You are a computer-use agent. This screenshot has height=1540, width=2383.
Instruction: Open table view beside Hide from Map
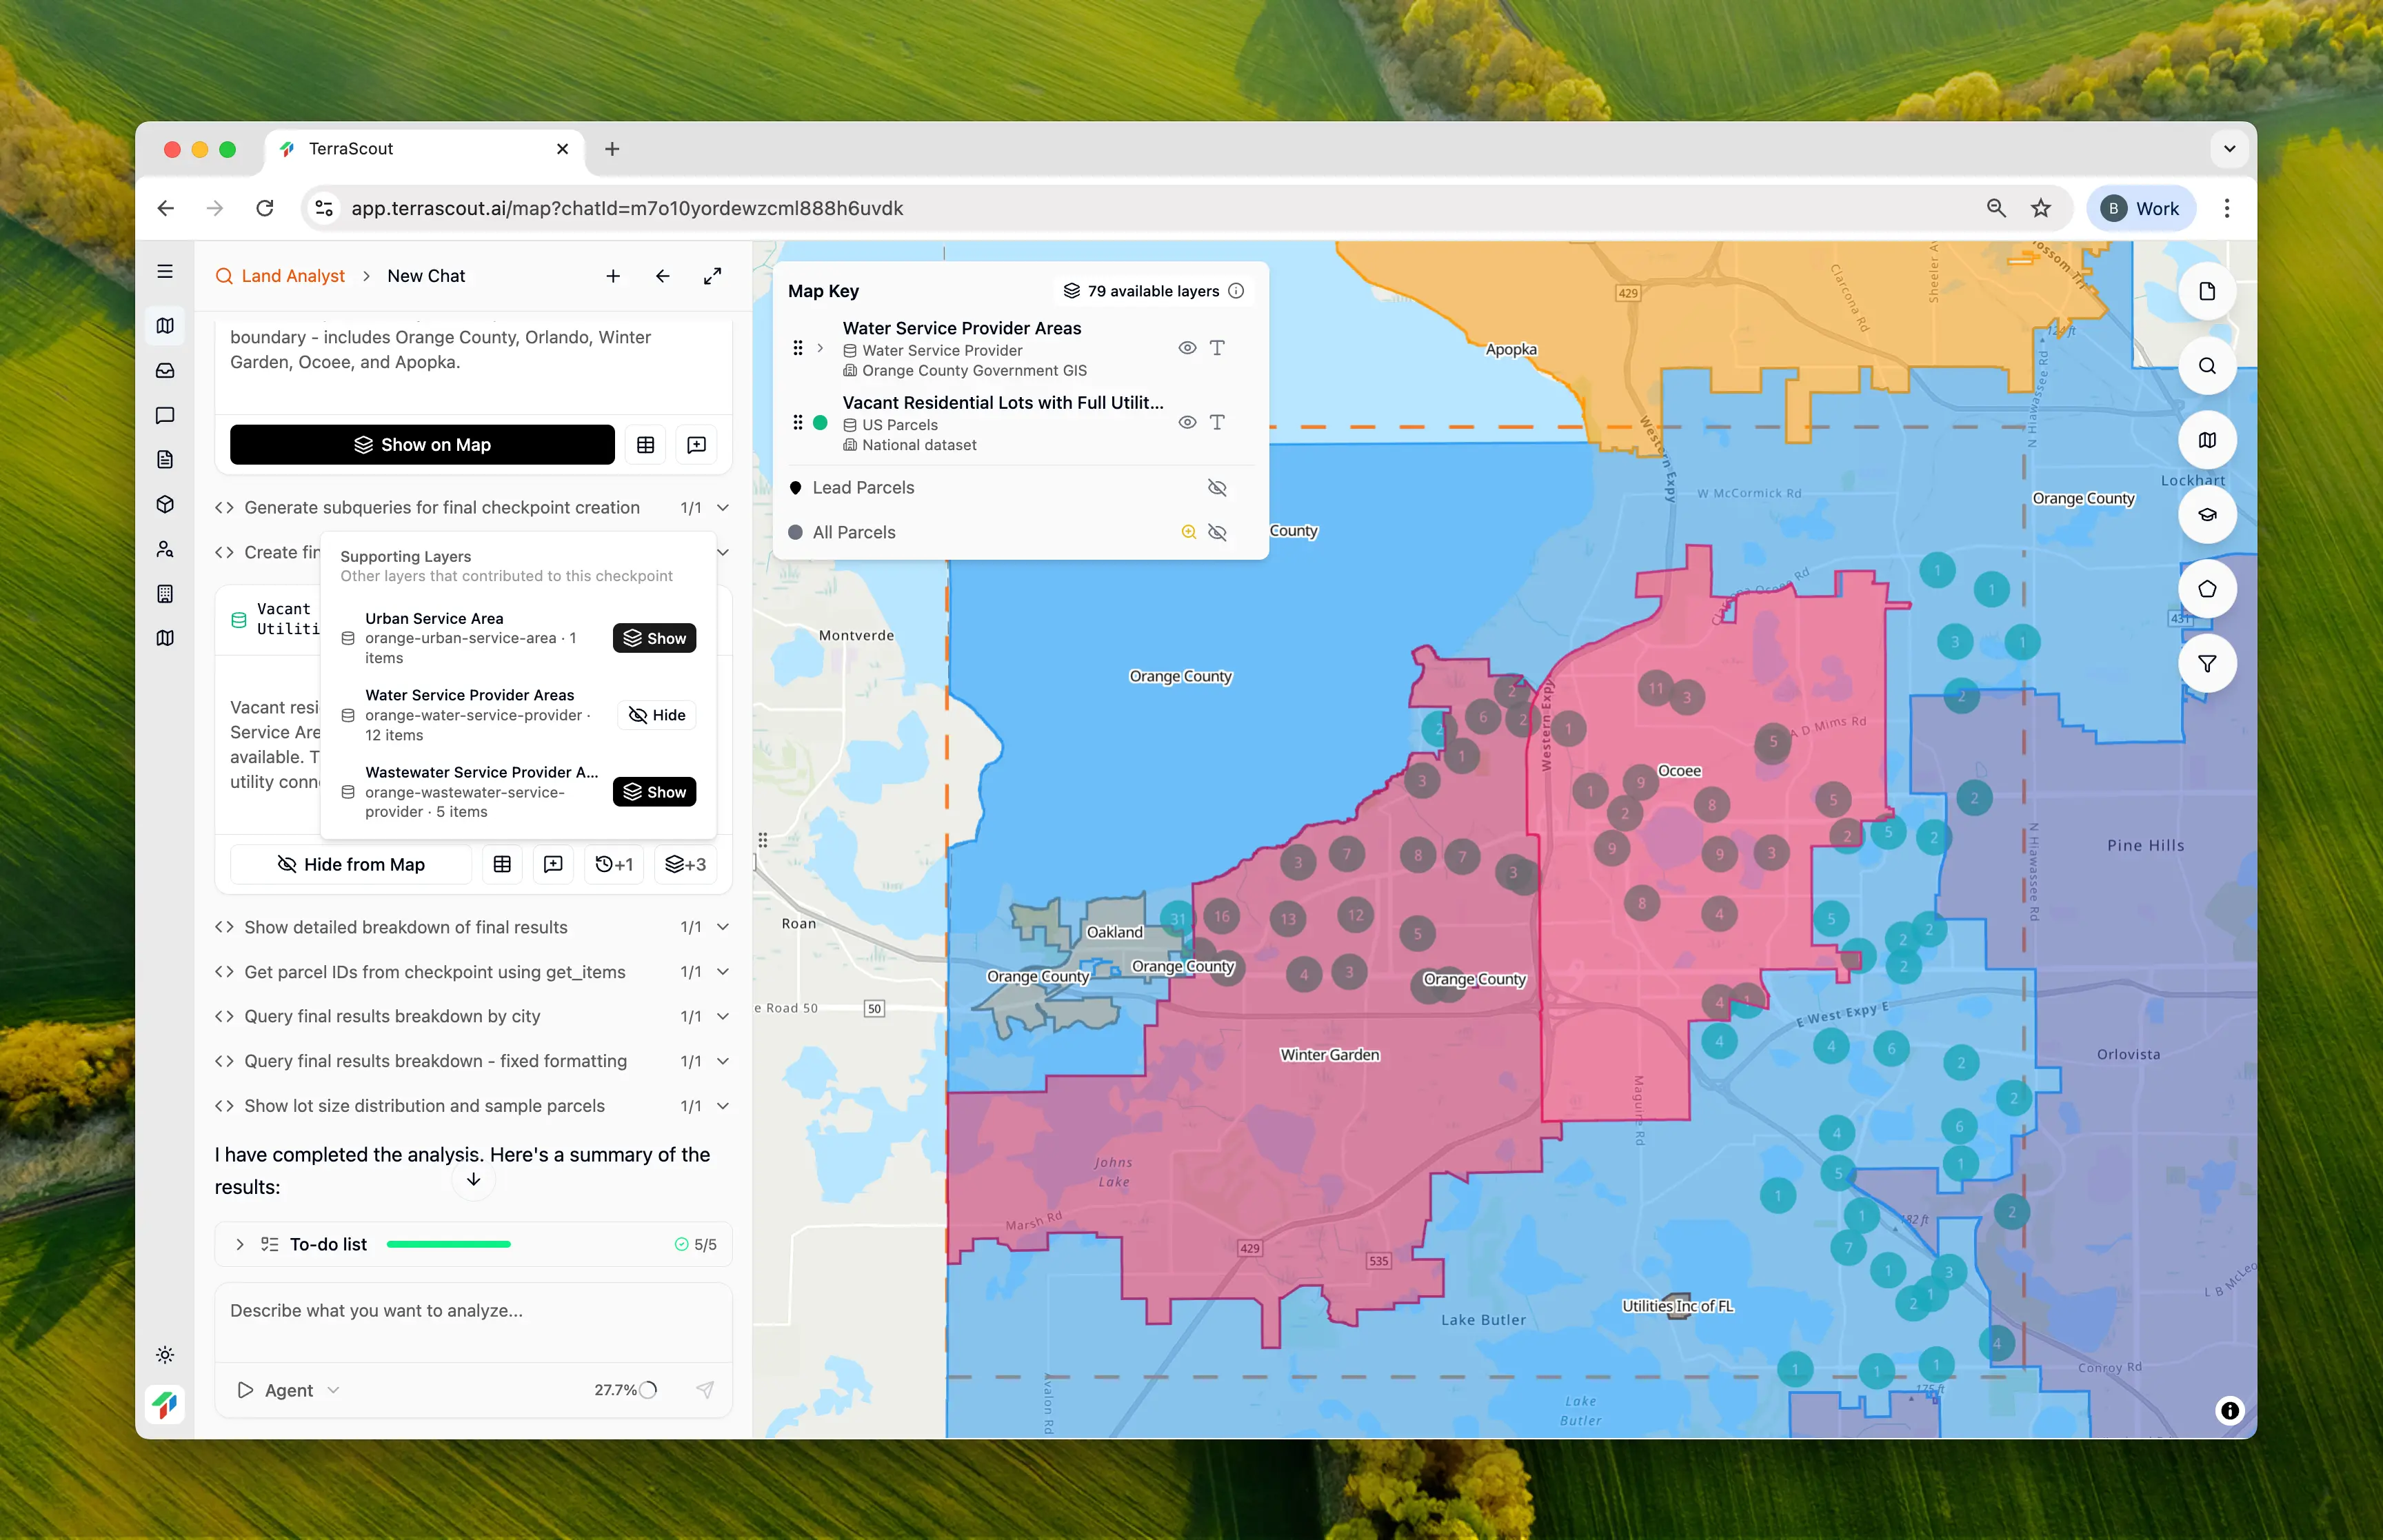point(502,864)
